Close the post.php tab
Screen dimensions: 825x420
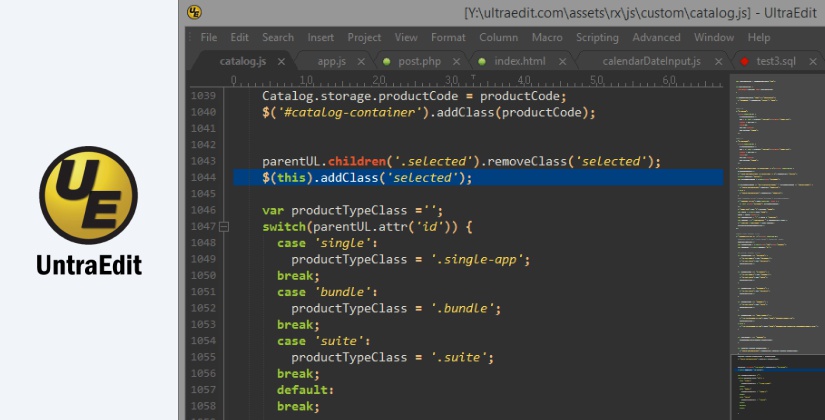pos(457,61)
